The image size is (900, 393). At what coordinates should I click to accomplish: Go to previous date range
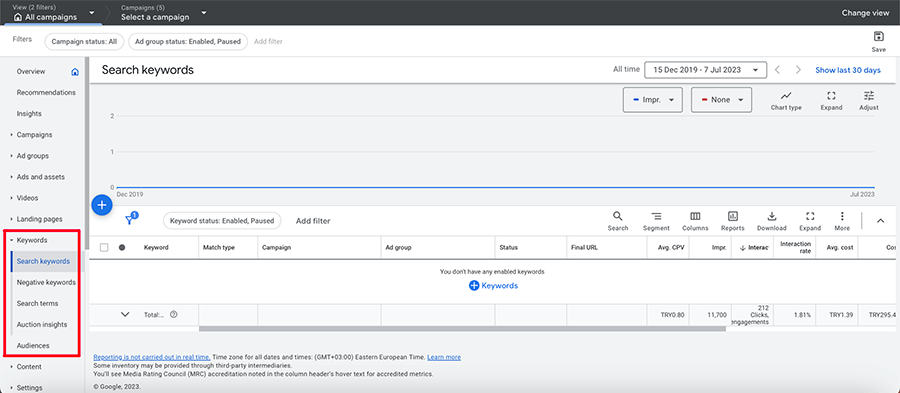(x=778, y=70)
